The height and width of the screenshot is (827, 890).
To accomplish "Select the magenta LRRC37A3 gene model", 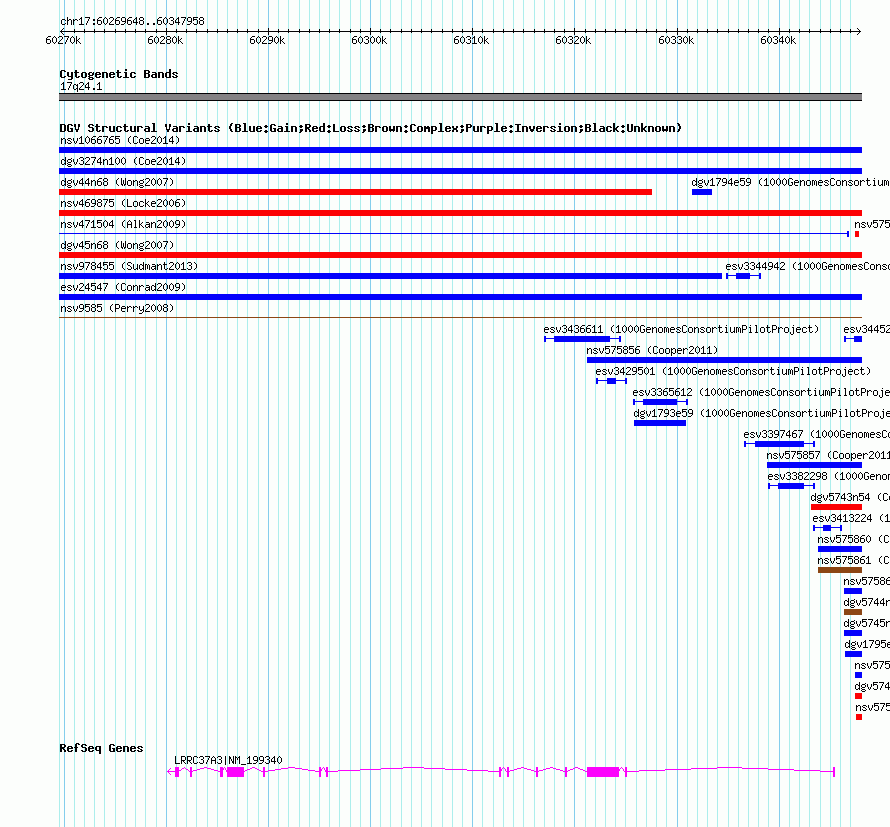I will point(501,772).
